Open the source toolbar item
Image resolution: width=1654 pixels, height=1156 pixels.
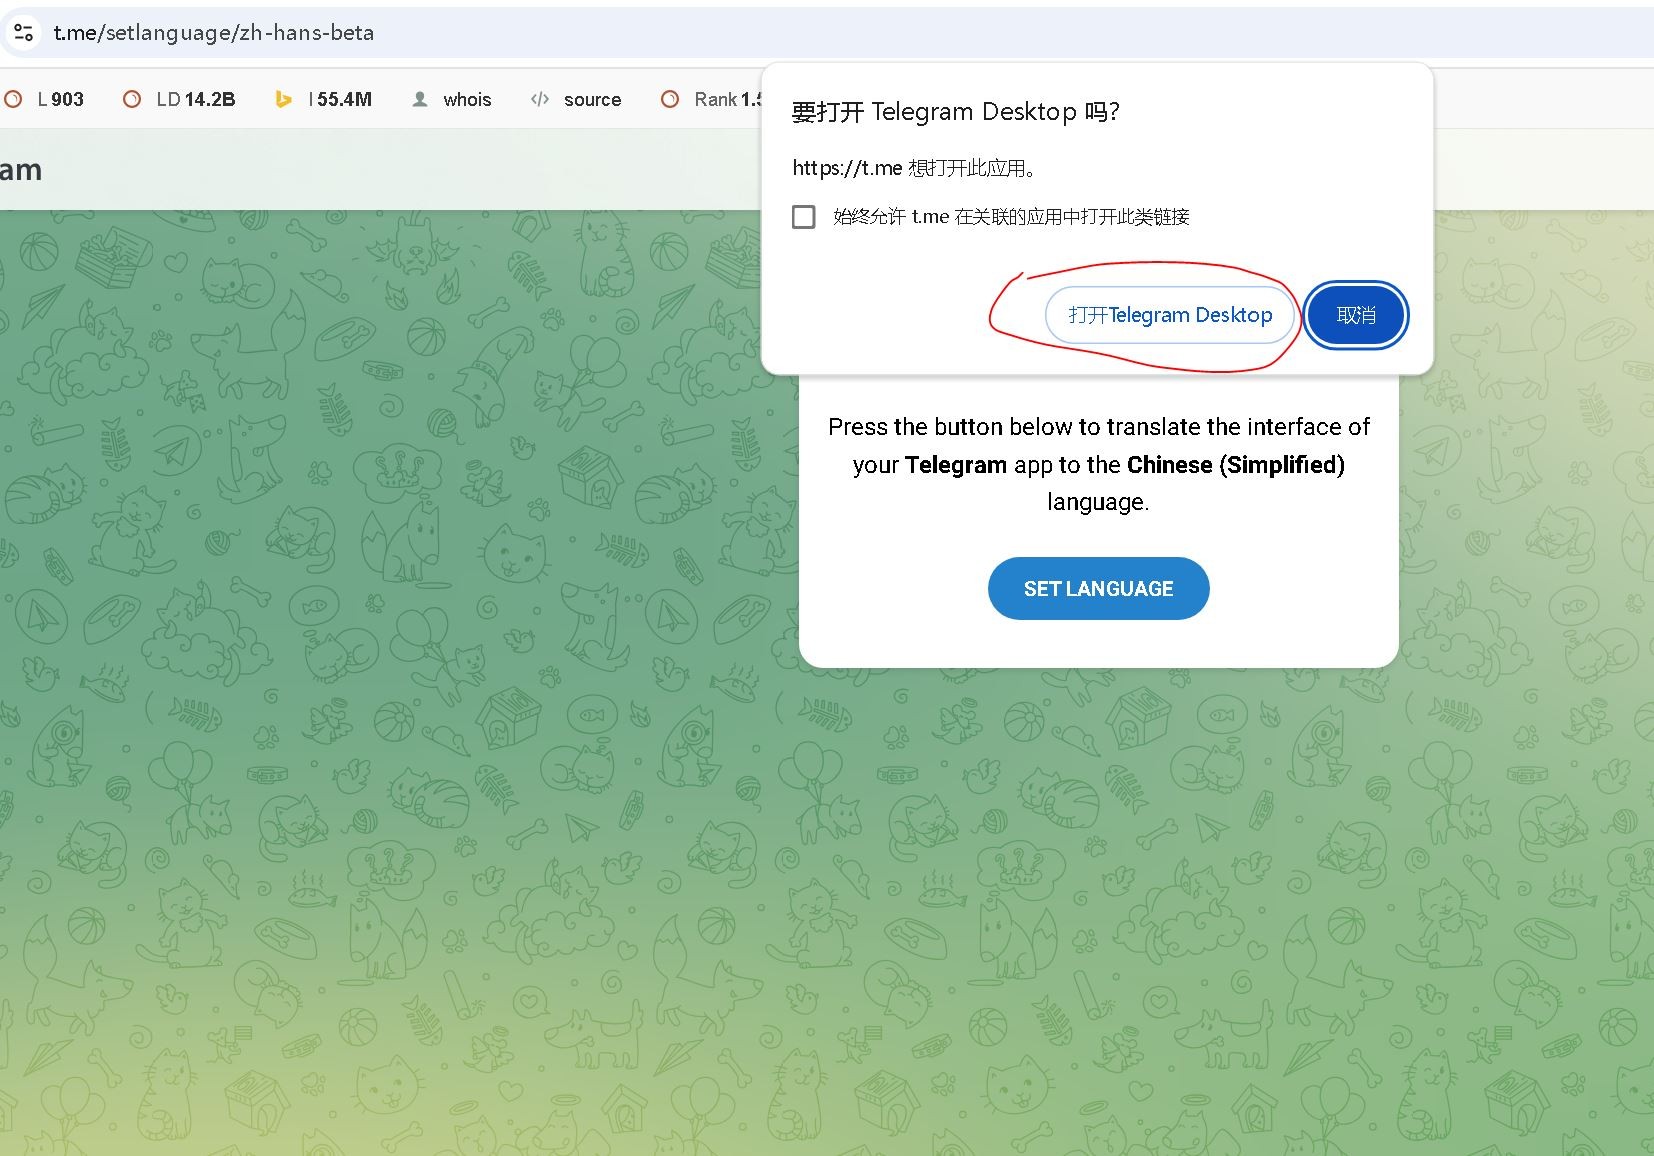576,99
